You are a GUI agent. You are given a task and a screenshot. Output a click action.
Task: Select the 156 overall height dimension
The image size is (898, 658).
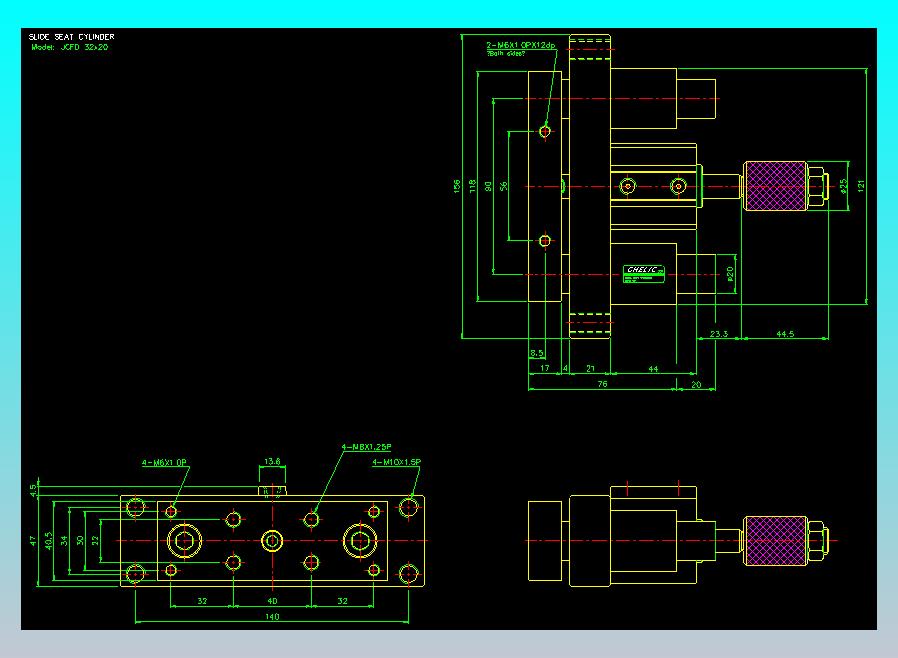pyautogui.click(x=456, y=186)
